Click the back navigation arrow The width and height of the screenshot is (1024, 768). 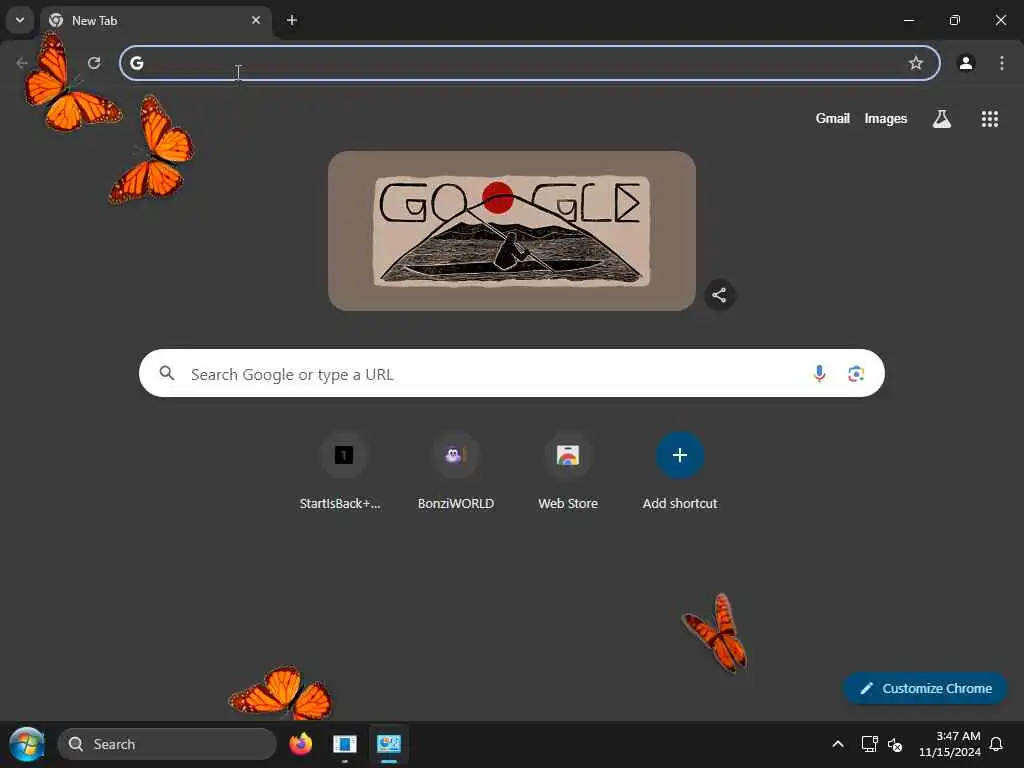click(x=22, y=63)
